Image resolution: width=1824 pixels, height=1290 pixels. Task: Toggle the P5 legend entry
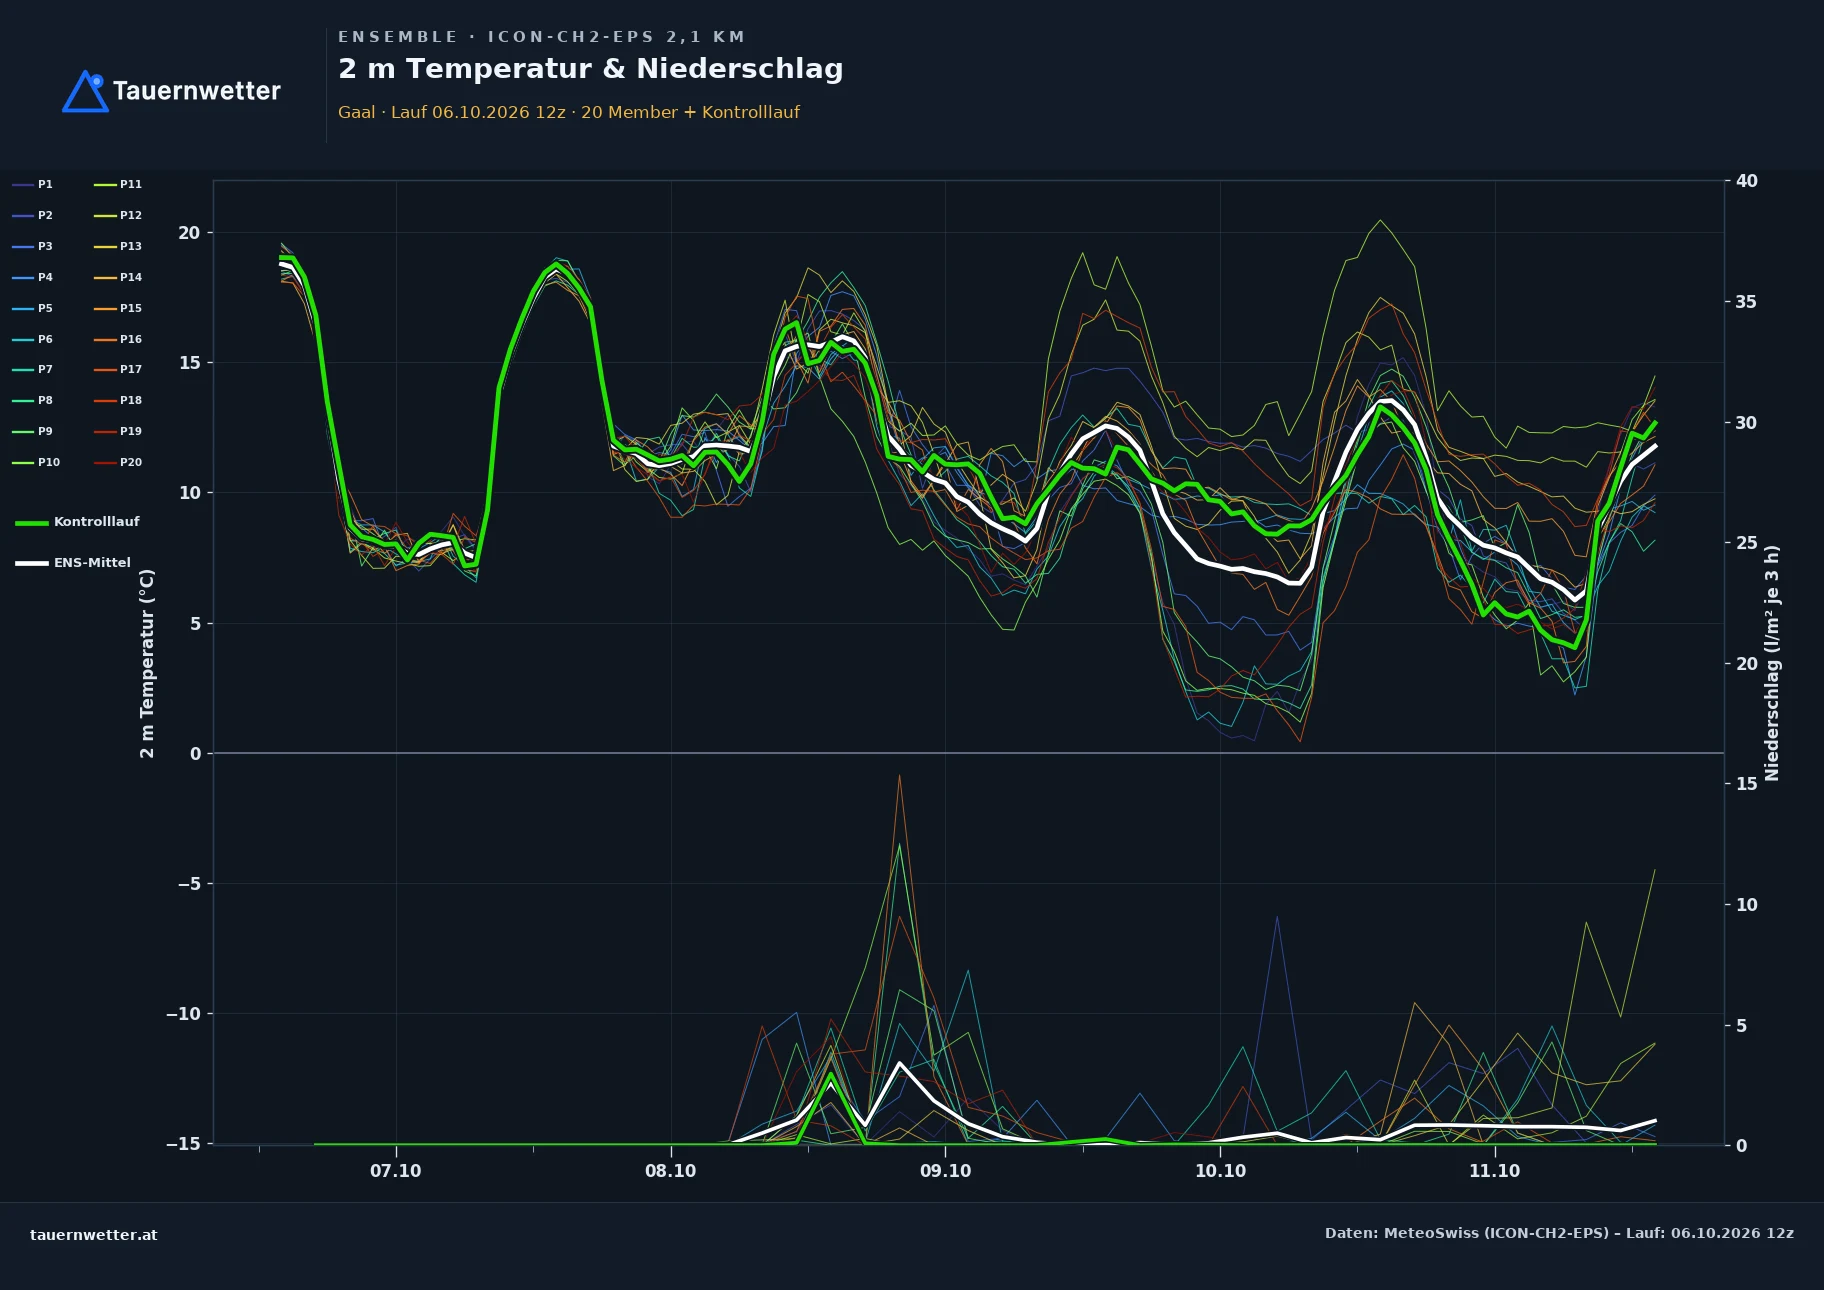pos(33,308)
